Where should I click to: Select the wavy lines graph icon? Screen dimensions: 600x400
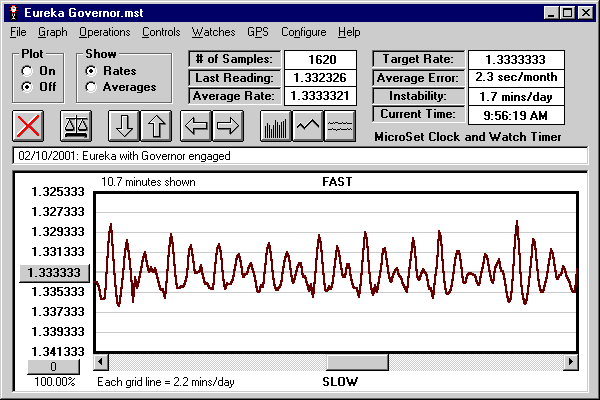tap(340, 126)
